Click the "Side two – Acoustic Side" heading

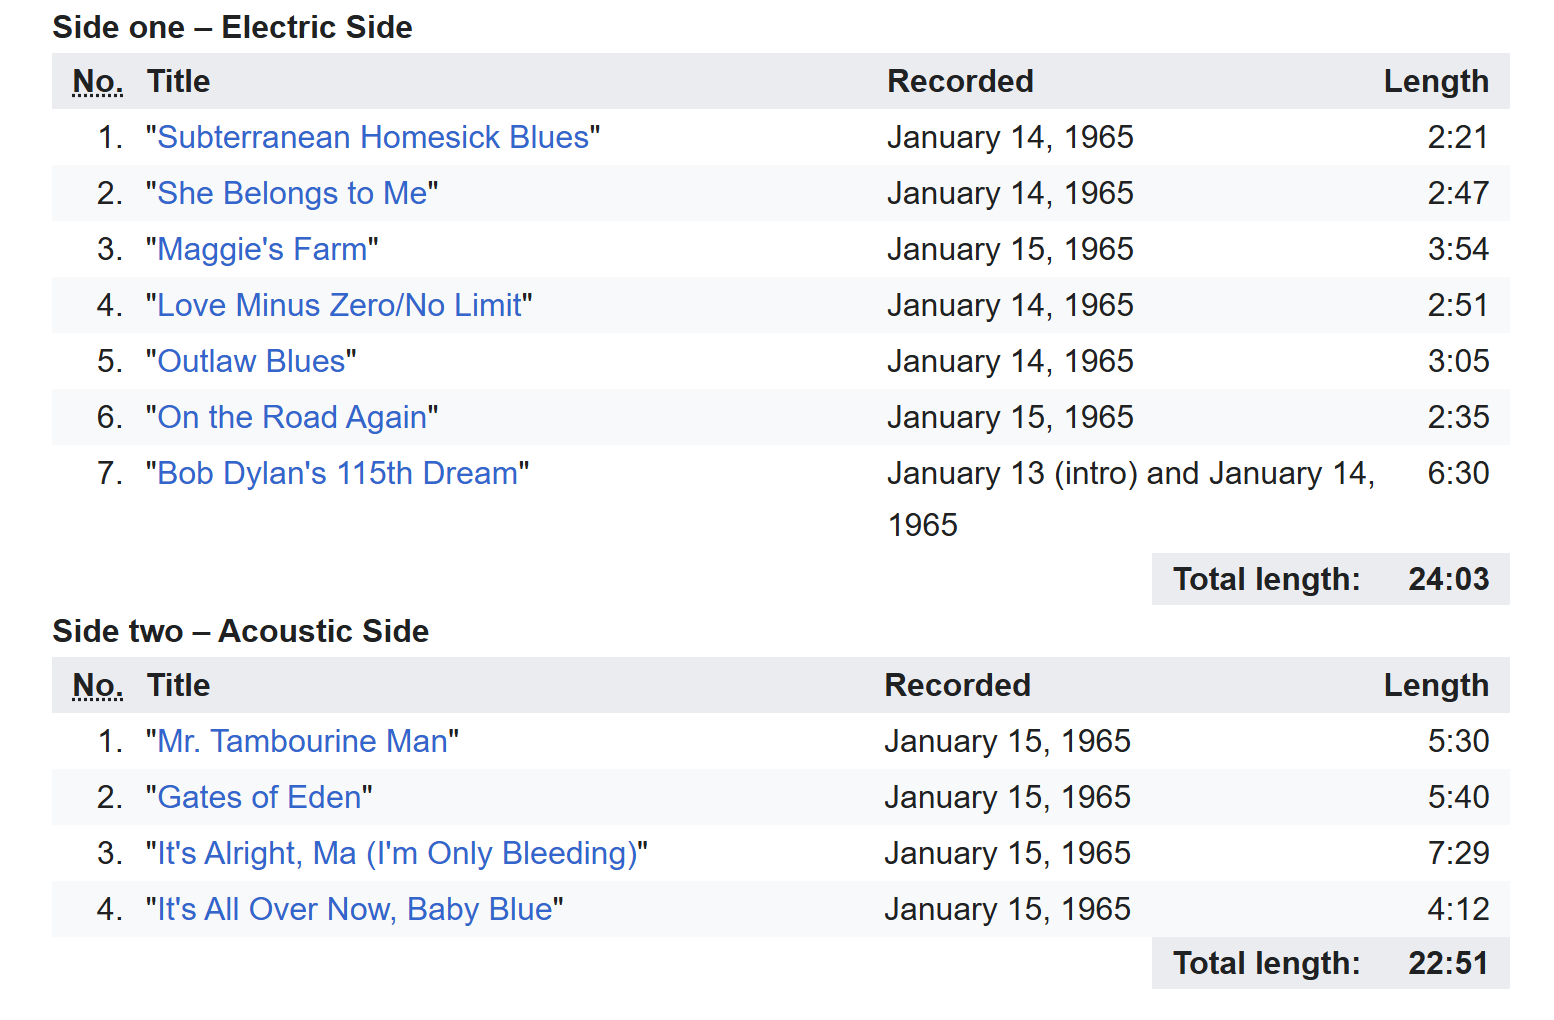[240, 631]
